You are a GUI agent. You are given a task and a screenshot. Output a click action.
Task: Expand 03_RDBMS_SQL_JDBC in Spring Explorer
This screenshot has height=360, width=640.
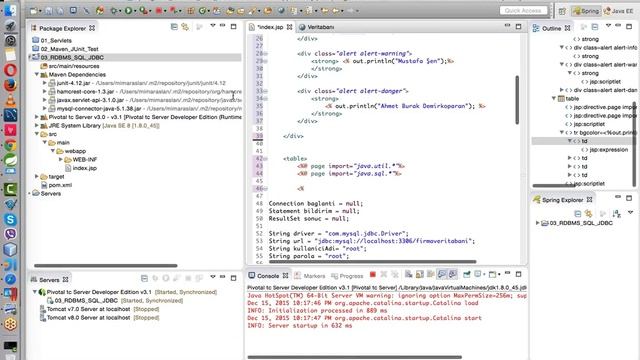tap(538, 223)
